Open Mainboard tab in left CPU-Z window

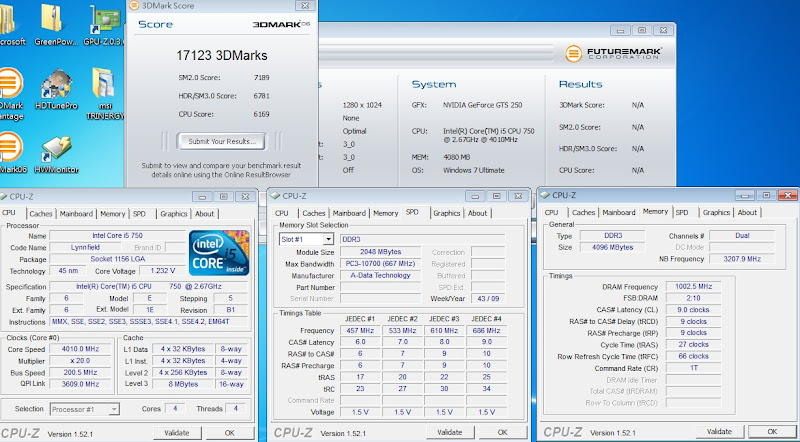[x=76, y=214]
